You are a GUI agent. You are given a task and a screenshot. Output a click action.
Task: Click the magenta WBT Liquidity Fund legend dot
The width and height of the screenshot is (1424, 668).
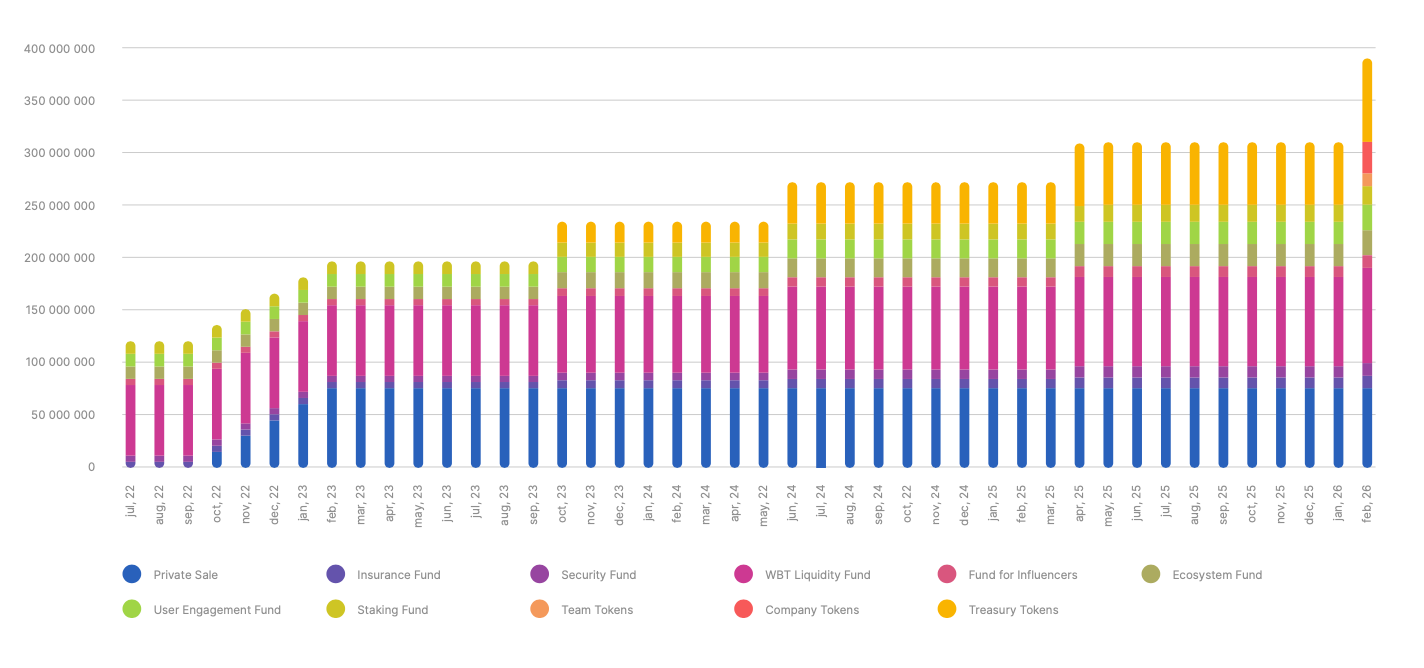click(744, 574)
